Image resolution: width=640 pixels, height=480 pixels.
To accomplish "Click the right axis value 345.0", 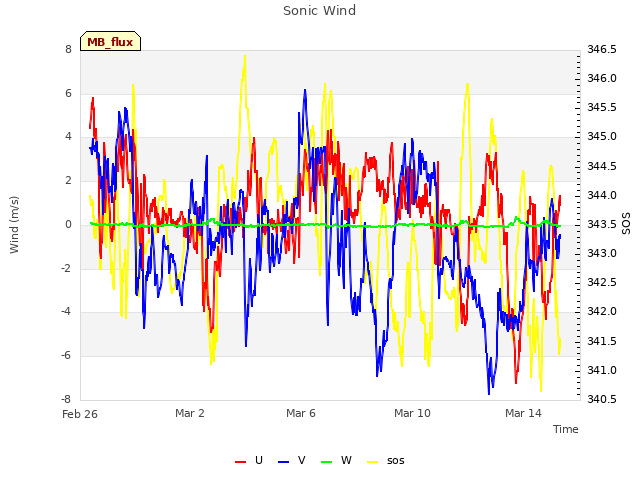I will point(602,137).
